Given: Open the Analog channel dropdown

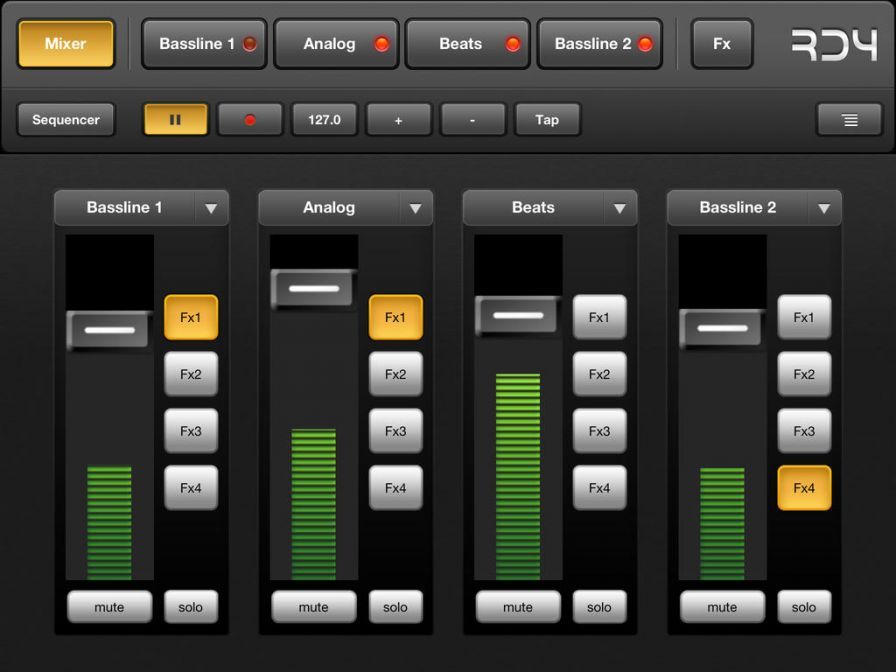Looking at the screenshot, I should coord(415,208).
